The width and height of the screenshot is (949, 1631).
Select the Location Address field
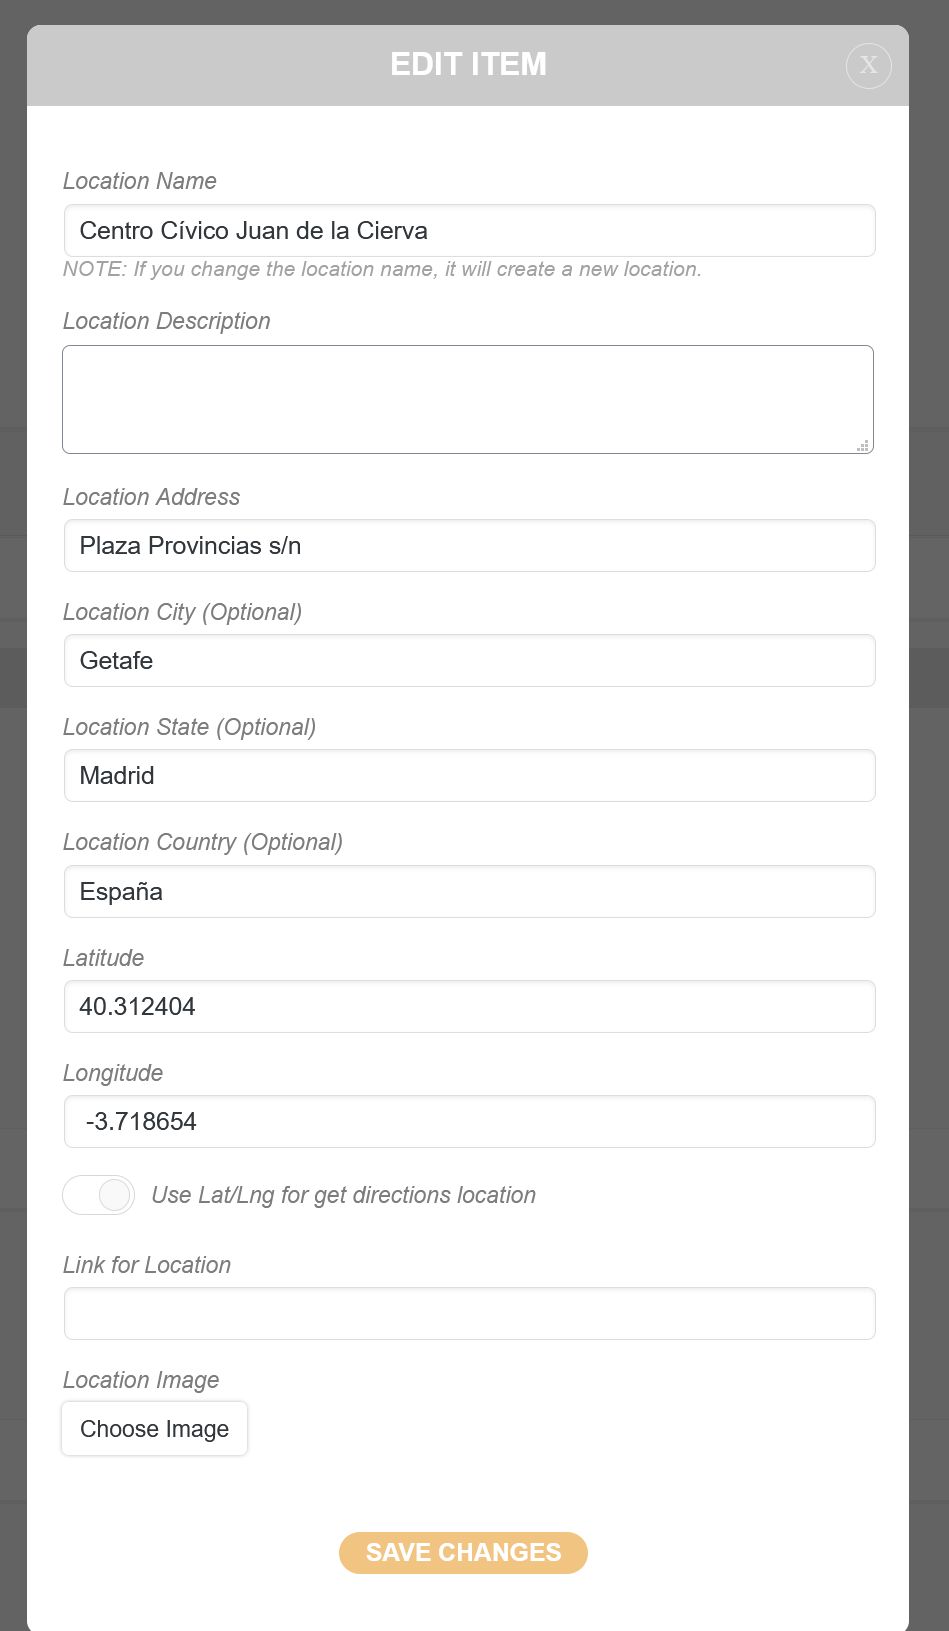click(469, 546)
